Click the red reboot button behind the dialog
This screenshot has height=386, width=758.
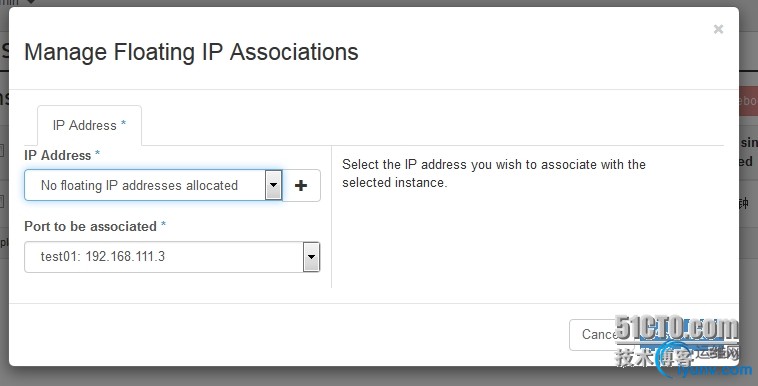tap(748, 101)
